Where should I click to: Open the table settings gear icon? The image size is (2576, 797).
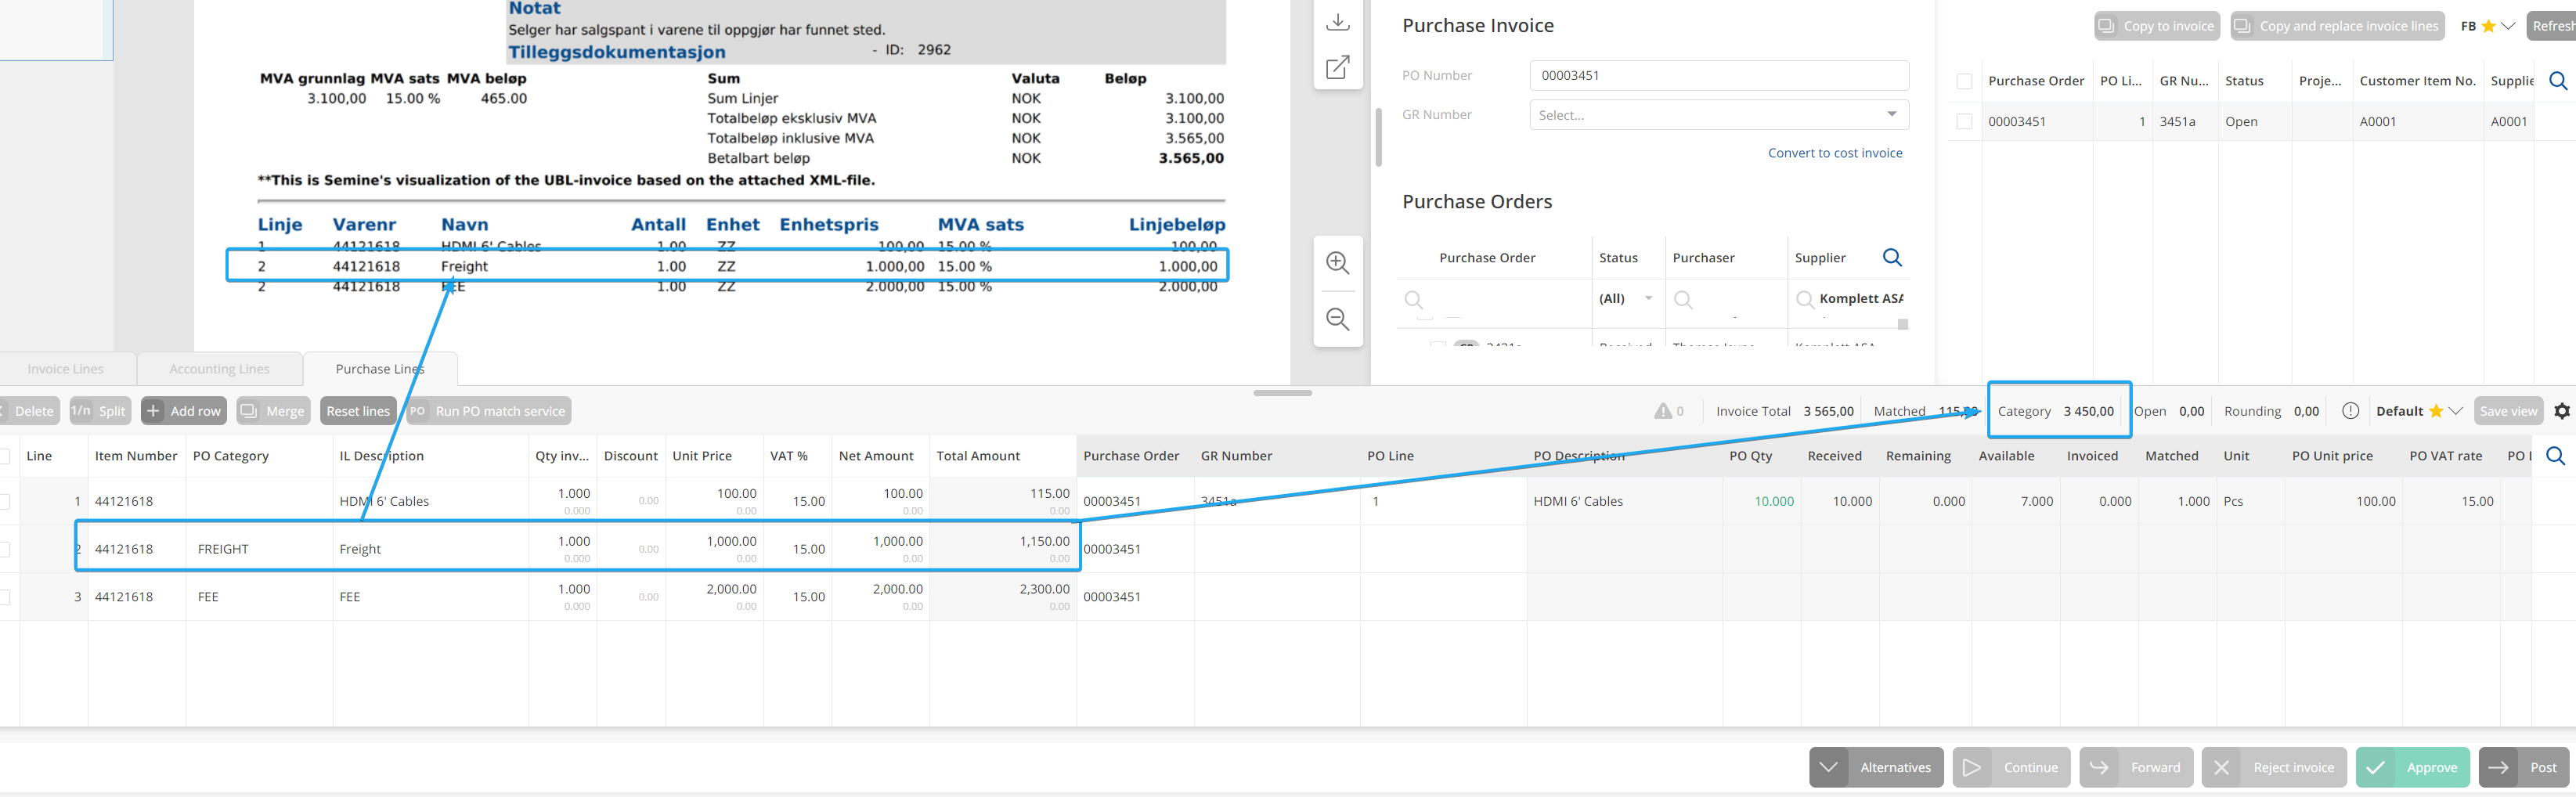tap(2561, 411)
